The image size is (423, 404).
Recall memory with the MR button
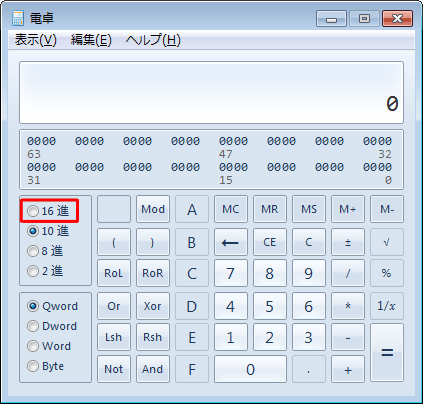[270, 209]
